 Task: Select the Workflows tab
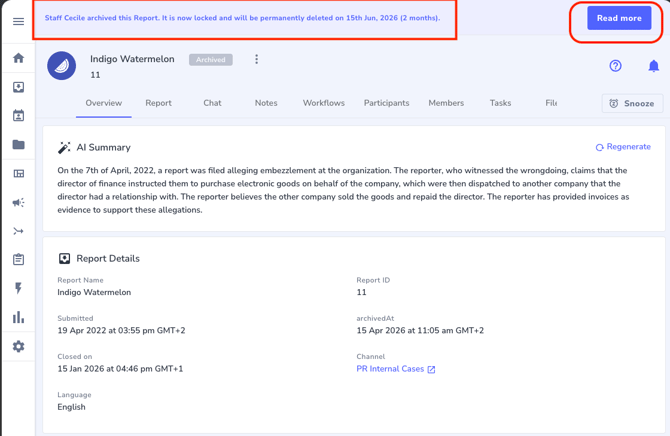(323, 103)
